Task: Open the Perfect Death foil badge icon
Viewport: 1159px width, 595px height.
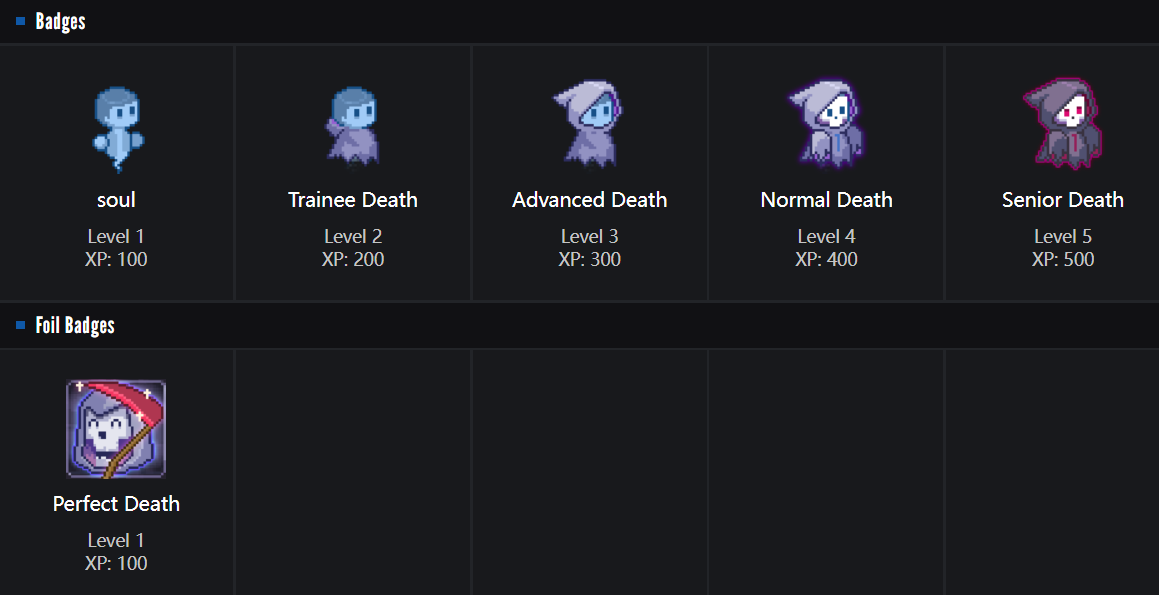Action: pos(116,429)
